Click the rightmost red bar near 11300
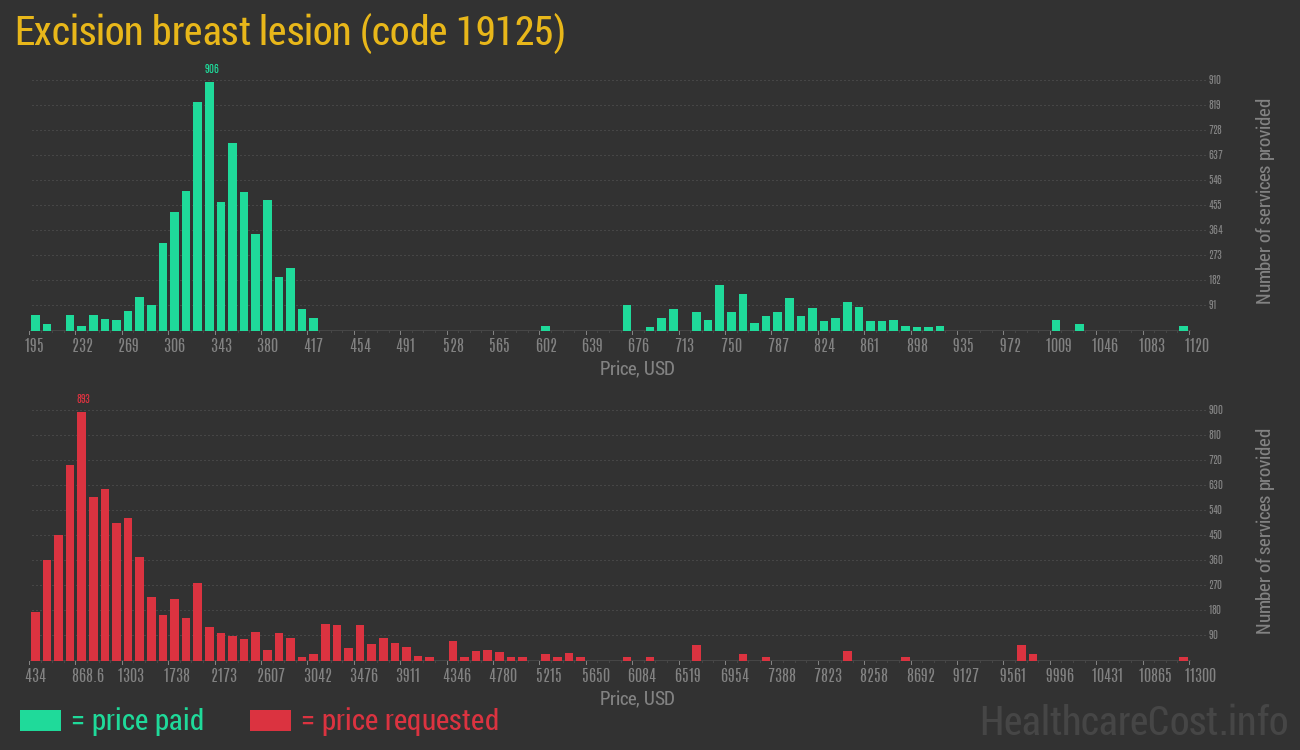 point(1183,658)
